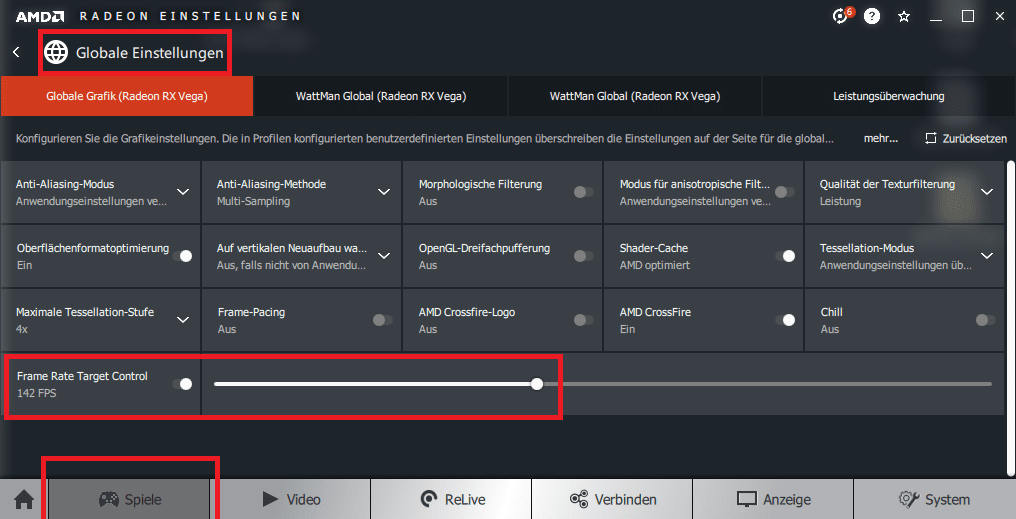Click the Globale Einstellungen heading
The image size is (1016, 519).
150,53
